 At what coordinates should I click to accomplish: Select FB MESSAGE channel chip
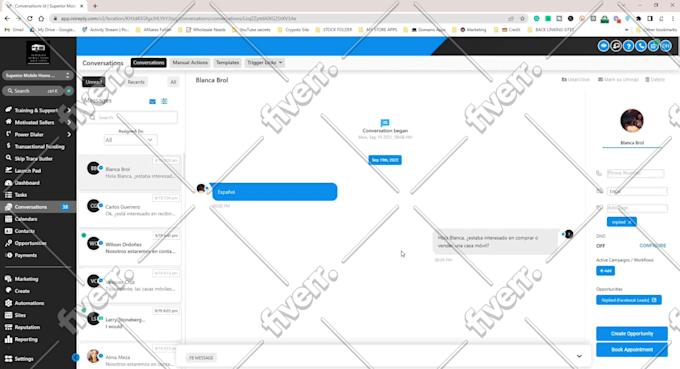201,358
